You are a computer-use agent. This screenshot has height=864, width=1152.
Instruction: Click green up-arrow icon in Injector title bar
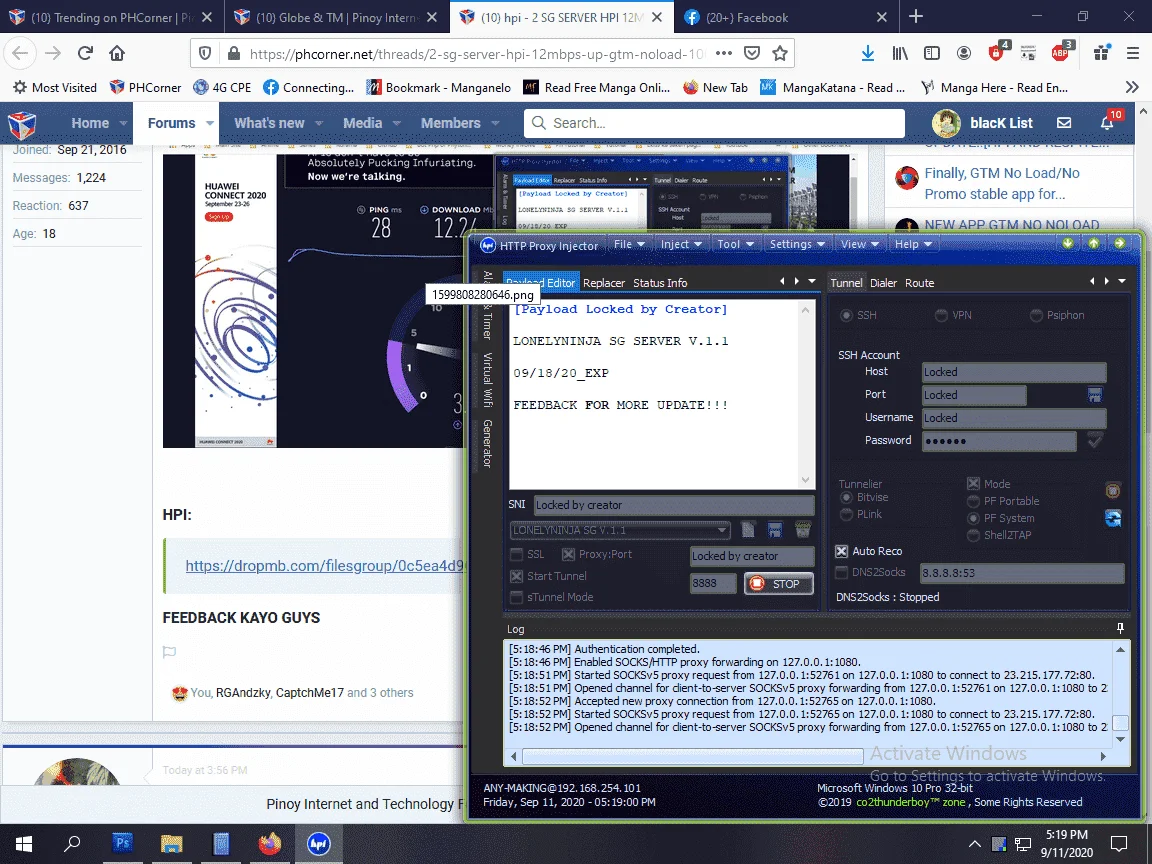(x=1094, y=243)
